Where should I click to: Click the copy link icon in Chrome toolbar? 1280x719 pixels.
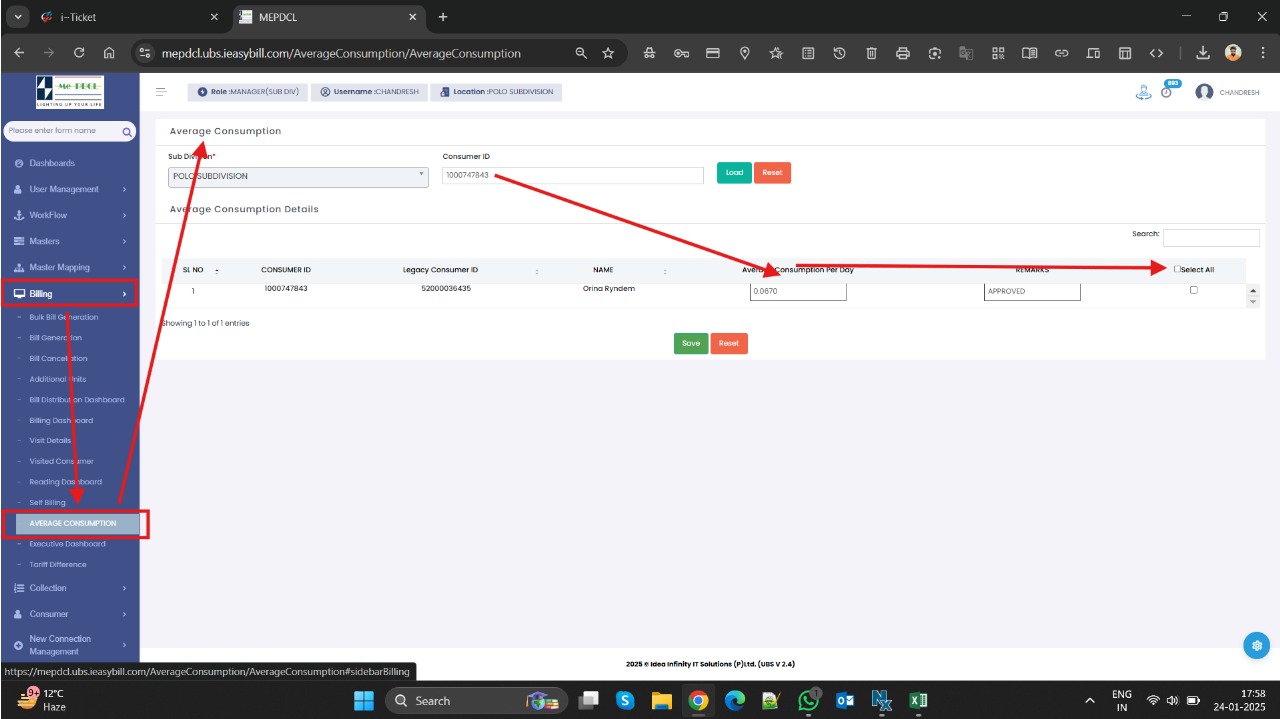(x=1062, y=53)
